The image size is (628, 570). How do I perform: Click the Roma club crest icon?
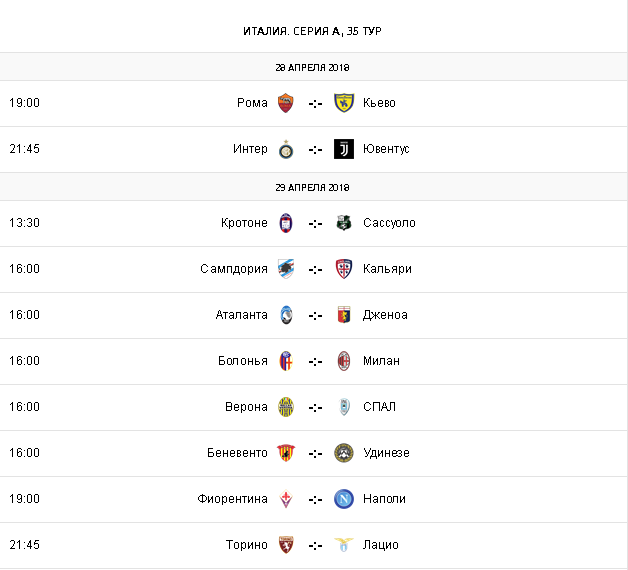[x=286, y=103]
